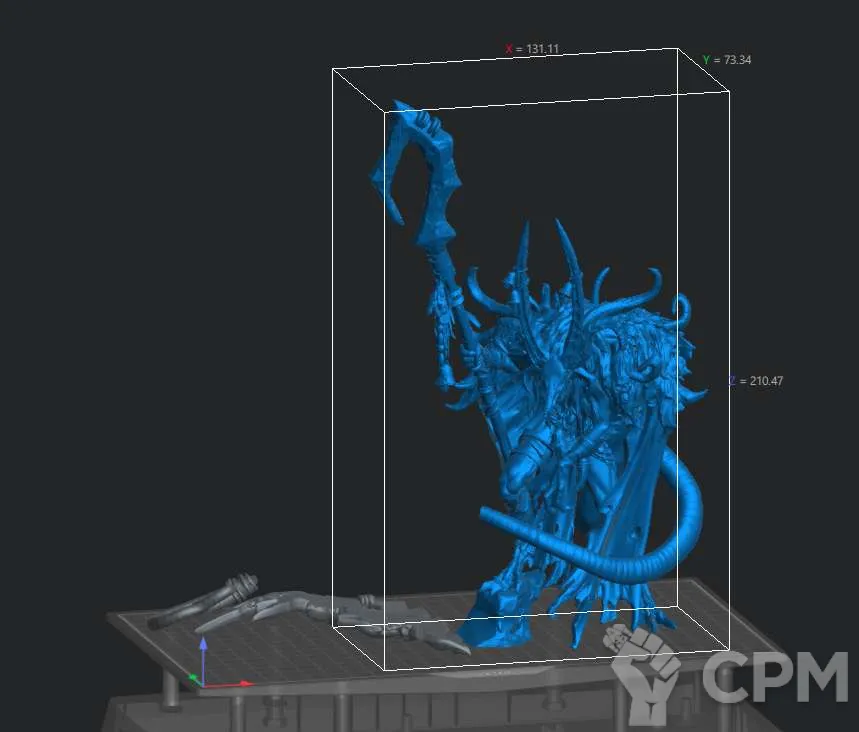The image size is (859, 732).
Task: Click the printer base front panel
Action: [400, 712]
